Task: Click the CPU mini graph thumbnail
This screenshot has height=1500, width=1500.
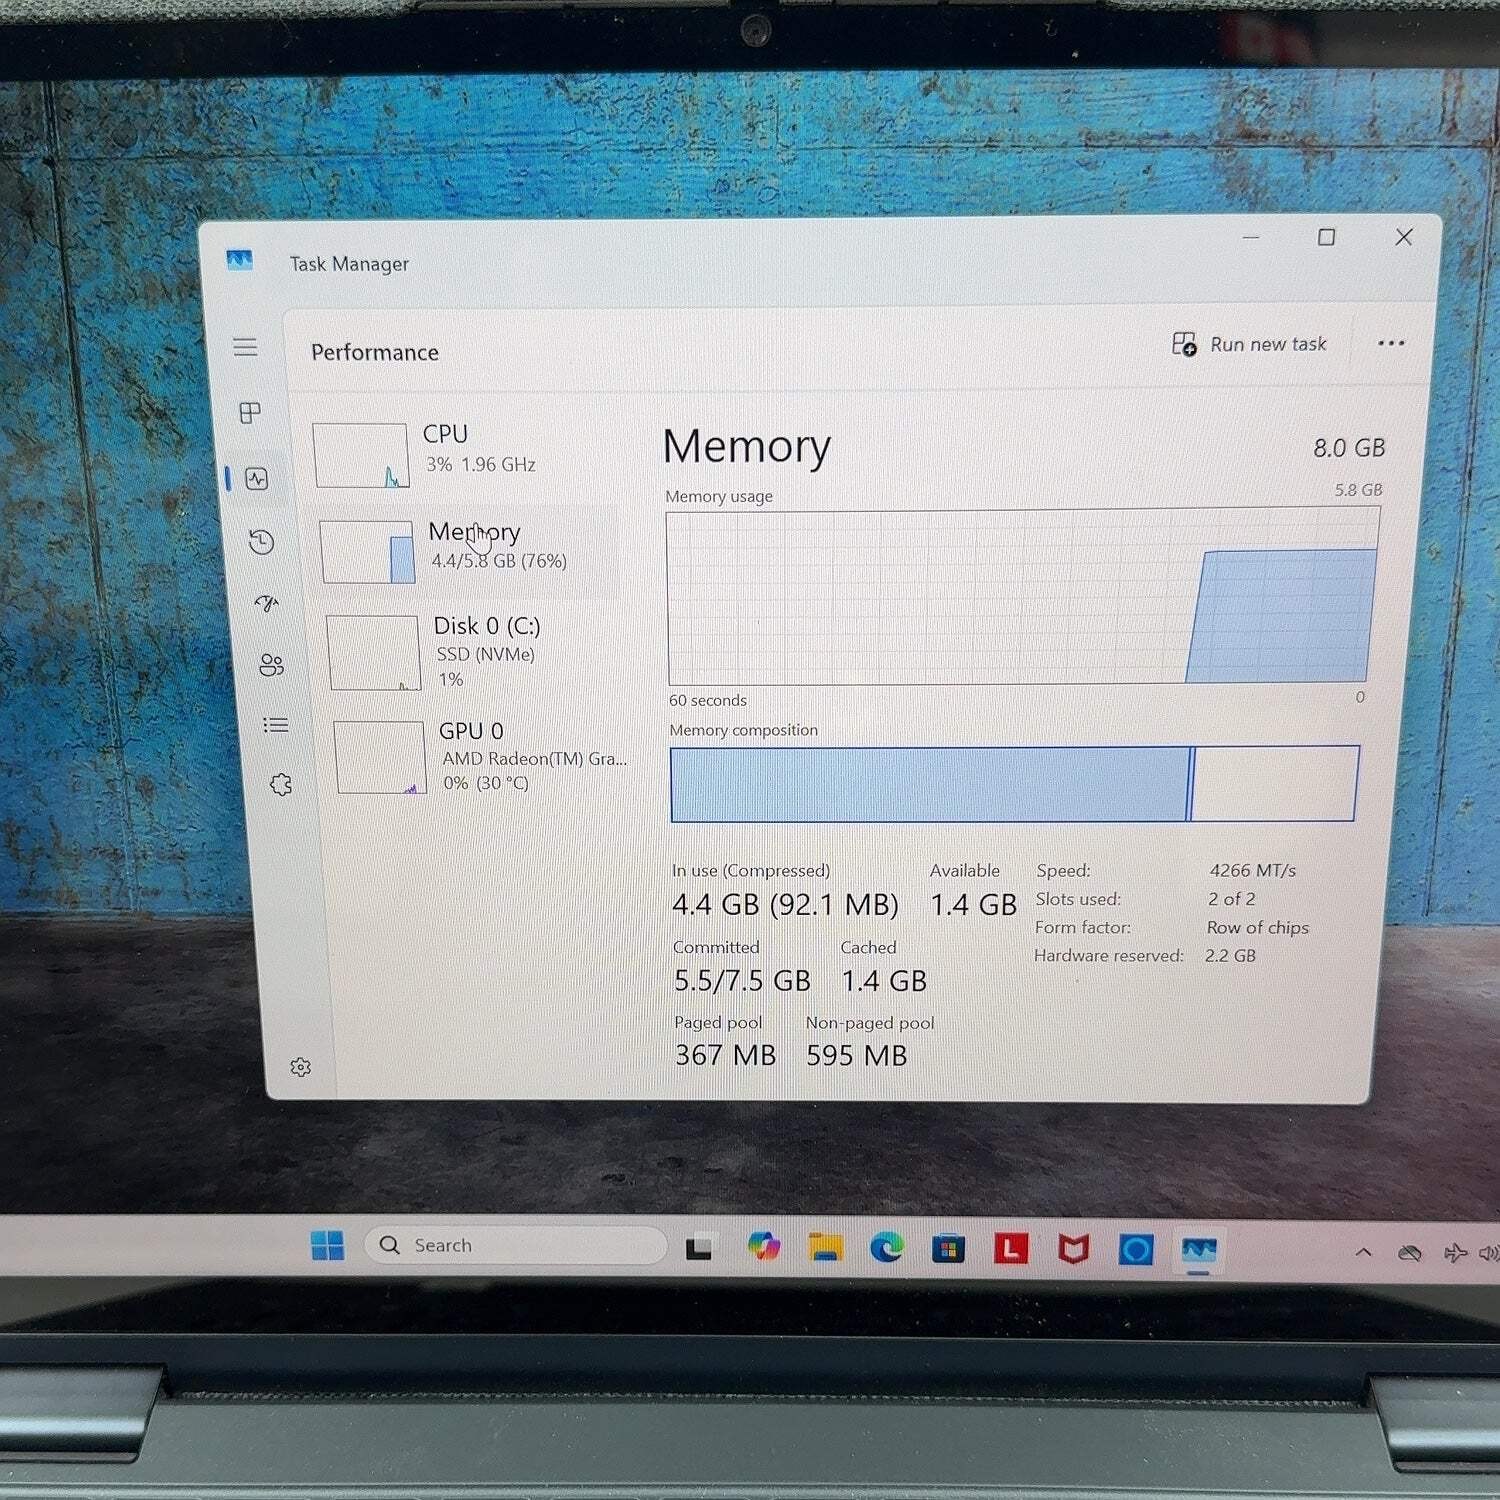Action: click(x=361, y=455)
